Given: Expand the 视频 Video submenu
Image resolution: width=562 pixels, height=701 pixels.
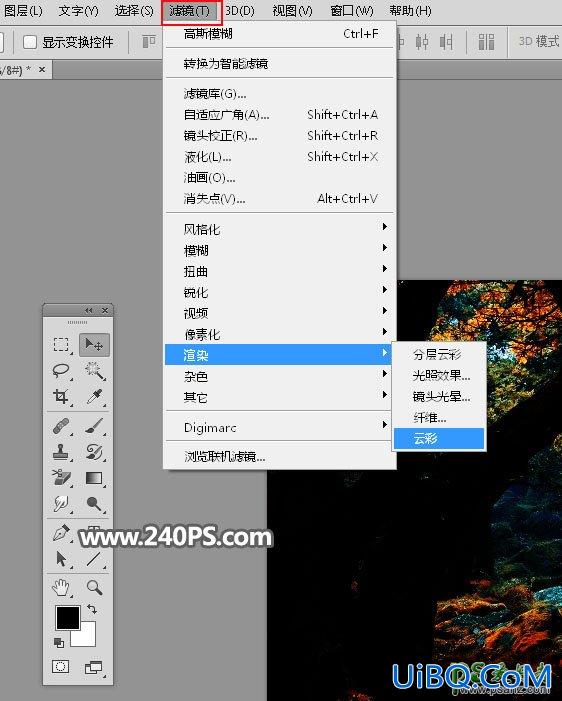Looking at the screenshot, I should pos(280,313).
